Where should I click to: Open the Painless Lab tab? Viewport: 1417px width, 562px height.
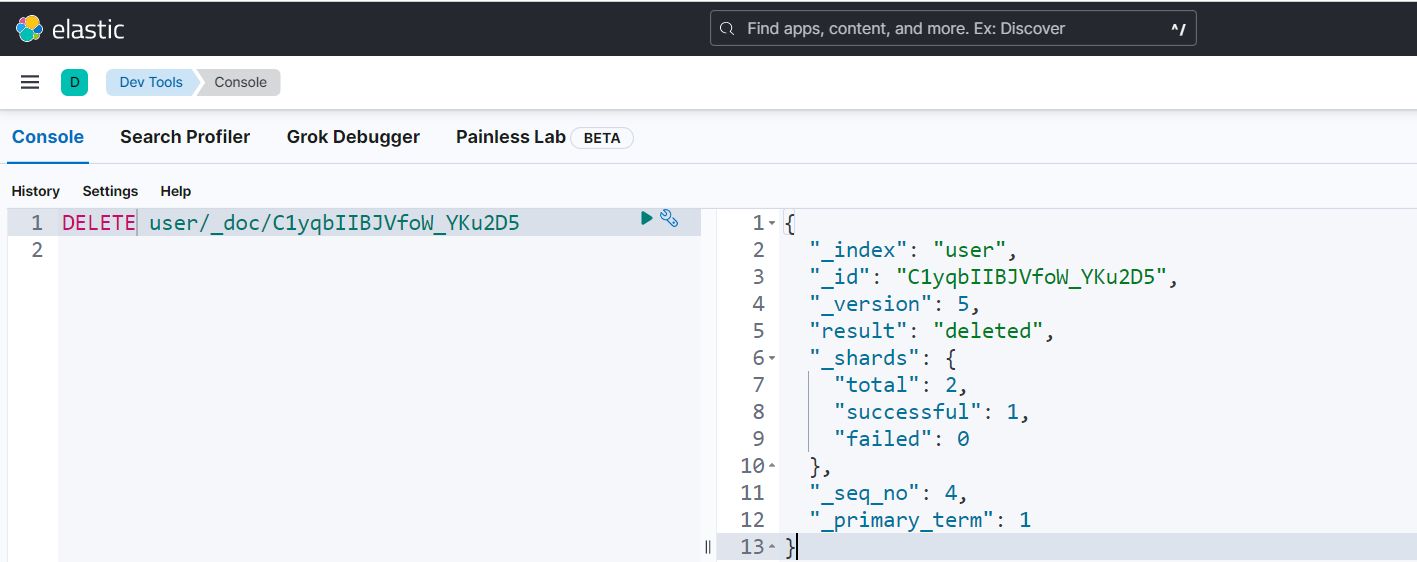pyautogui.click(x=511, y=137)
